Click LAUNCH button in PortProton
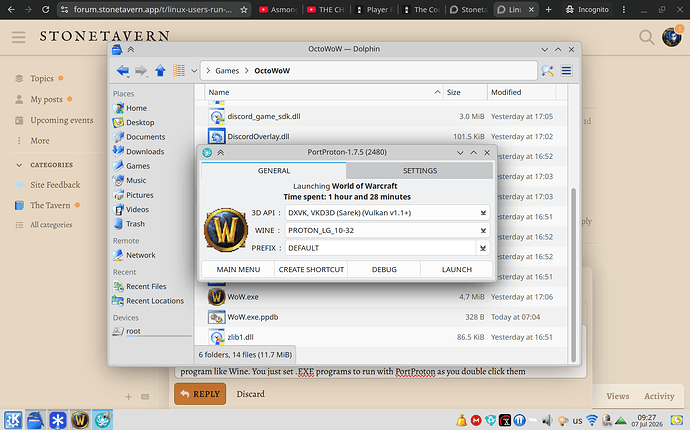Image resolution: width=690 pixels, height=430 pixels. coord(457,269)
